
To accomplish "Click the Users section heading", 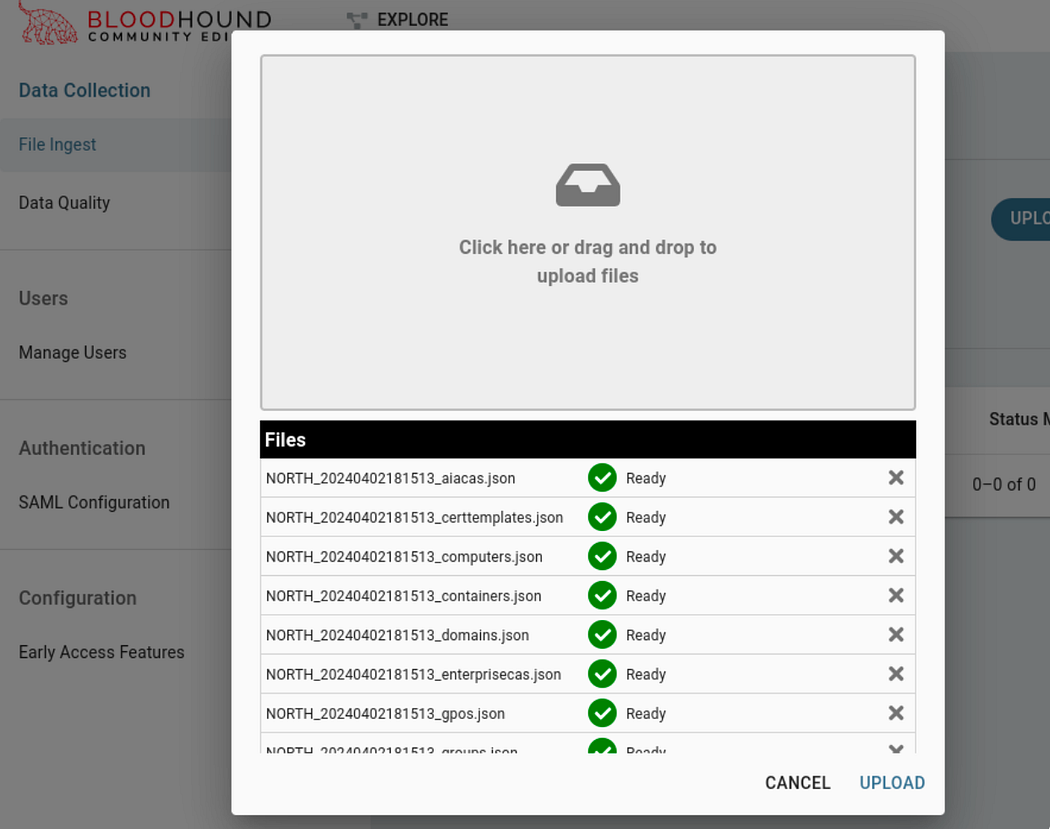I will [43, 298].
